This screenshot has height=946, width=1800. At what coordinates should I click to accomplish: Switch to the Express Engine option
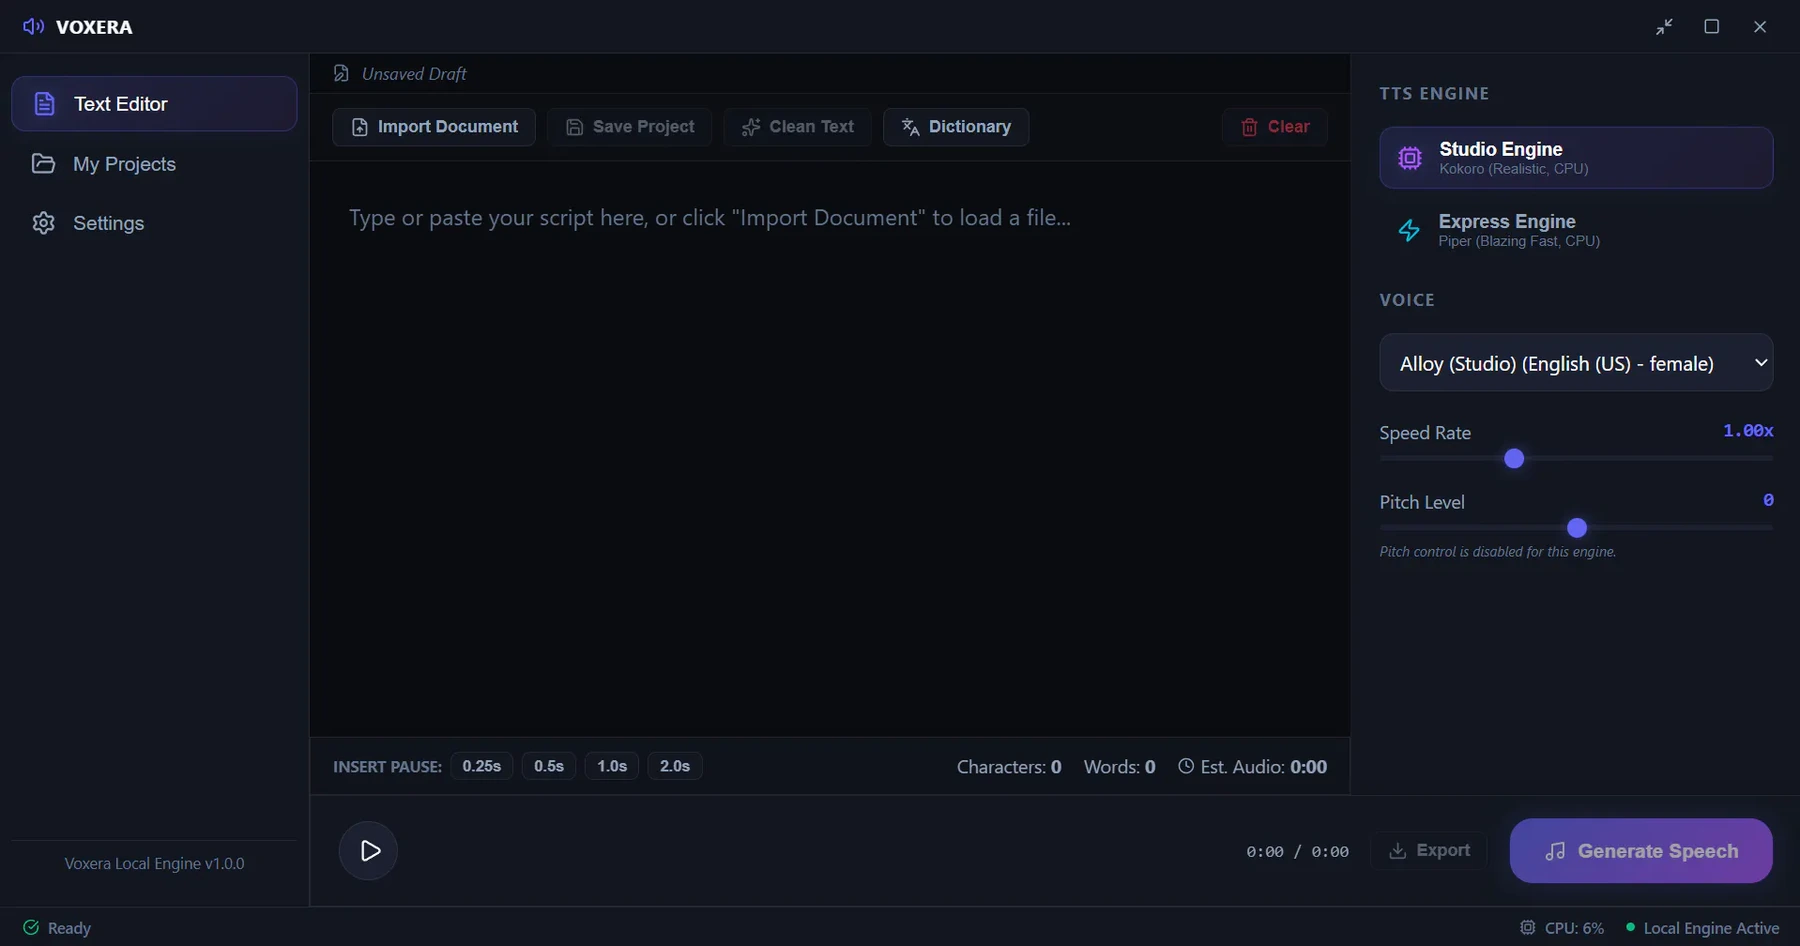coord(1576,231)
